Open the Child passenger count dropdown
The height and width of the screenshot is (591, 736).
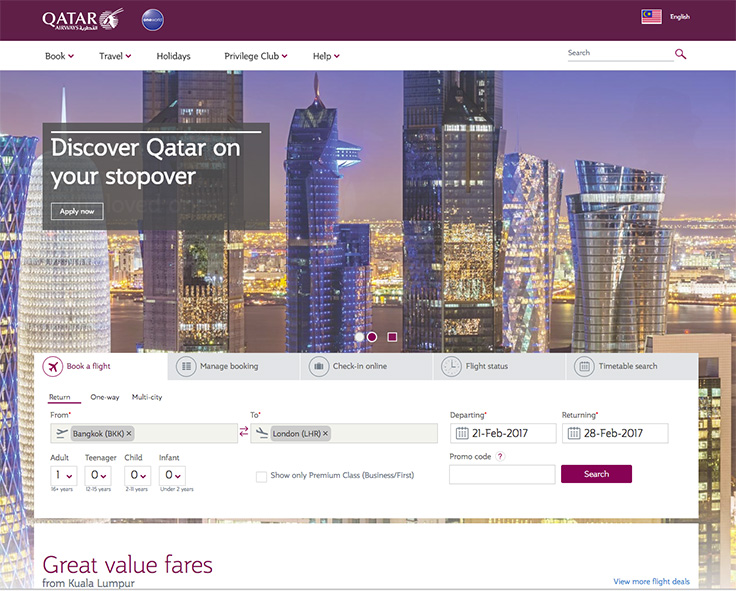[138, 476]
